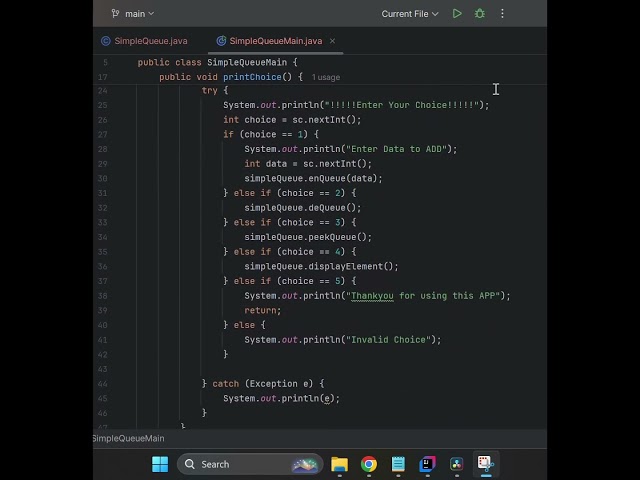The image size is (640, 480).
Task: Click the "Invalid Choice" string literal
Action: click(389, 340)
